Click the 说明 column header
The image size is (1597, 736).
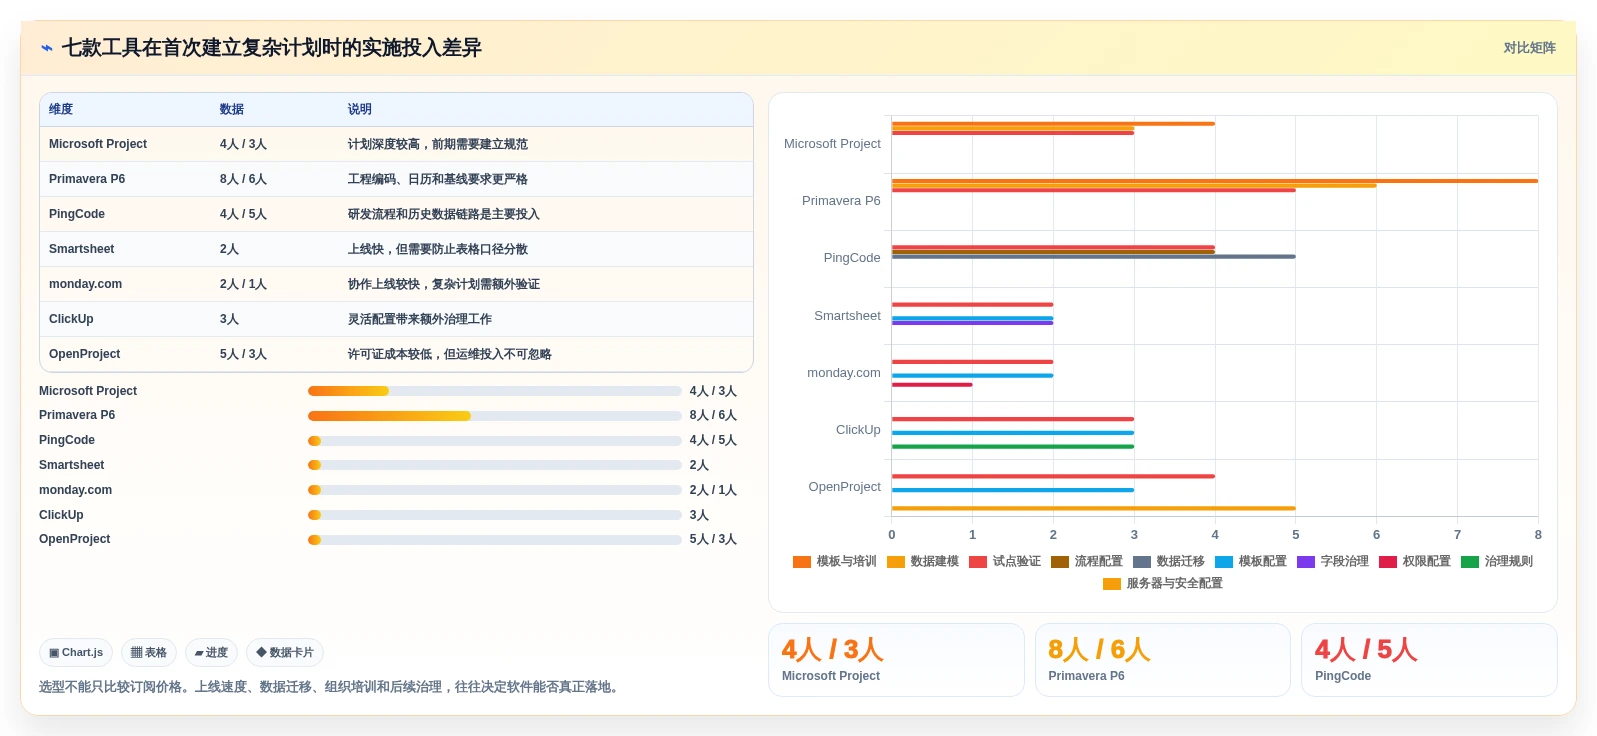coord(360,109)
